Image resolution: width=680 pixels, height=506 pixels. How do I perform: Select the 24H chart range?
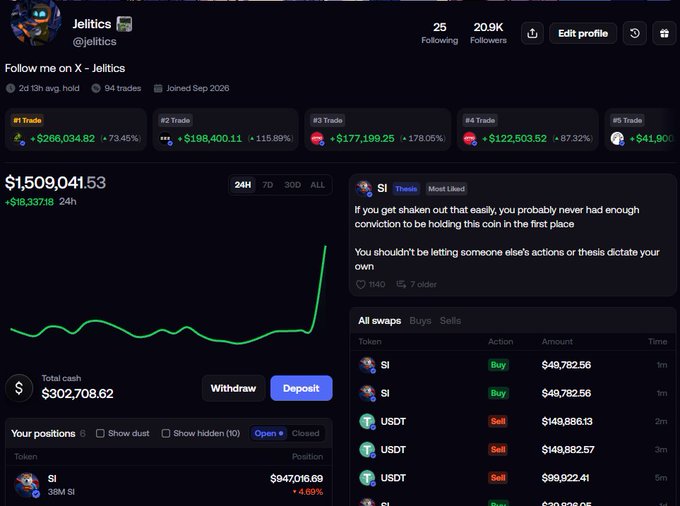click(243, 185)
